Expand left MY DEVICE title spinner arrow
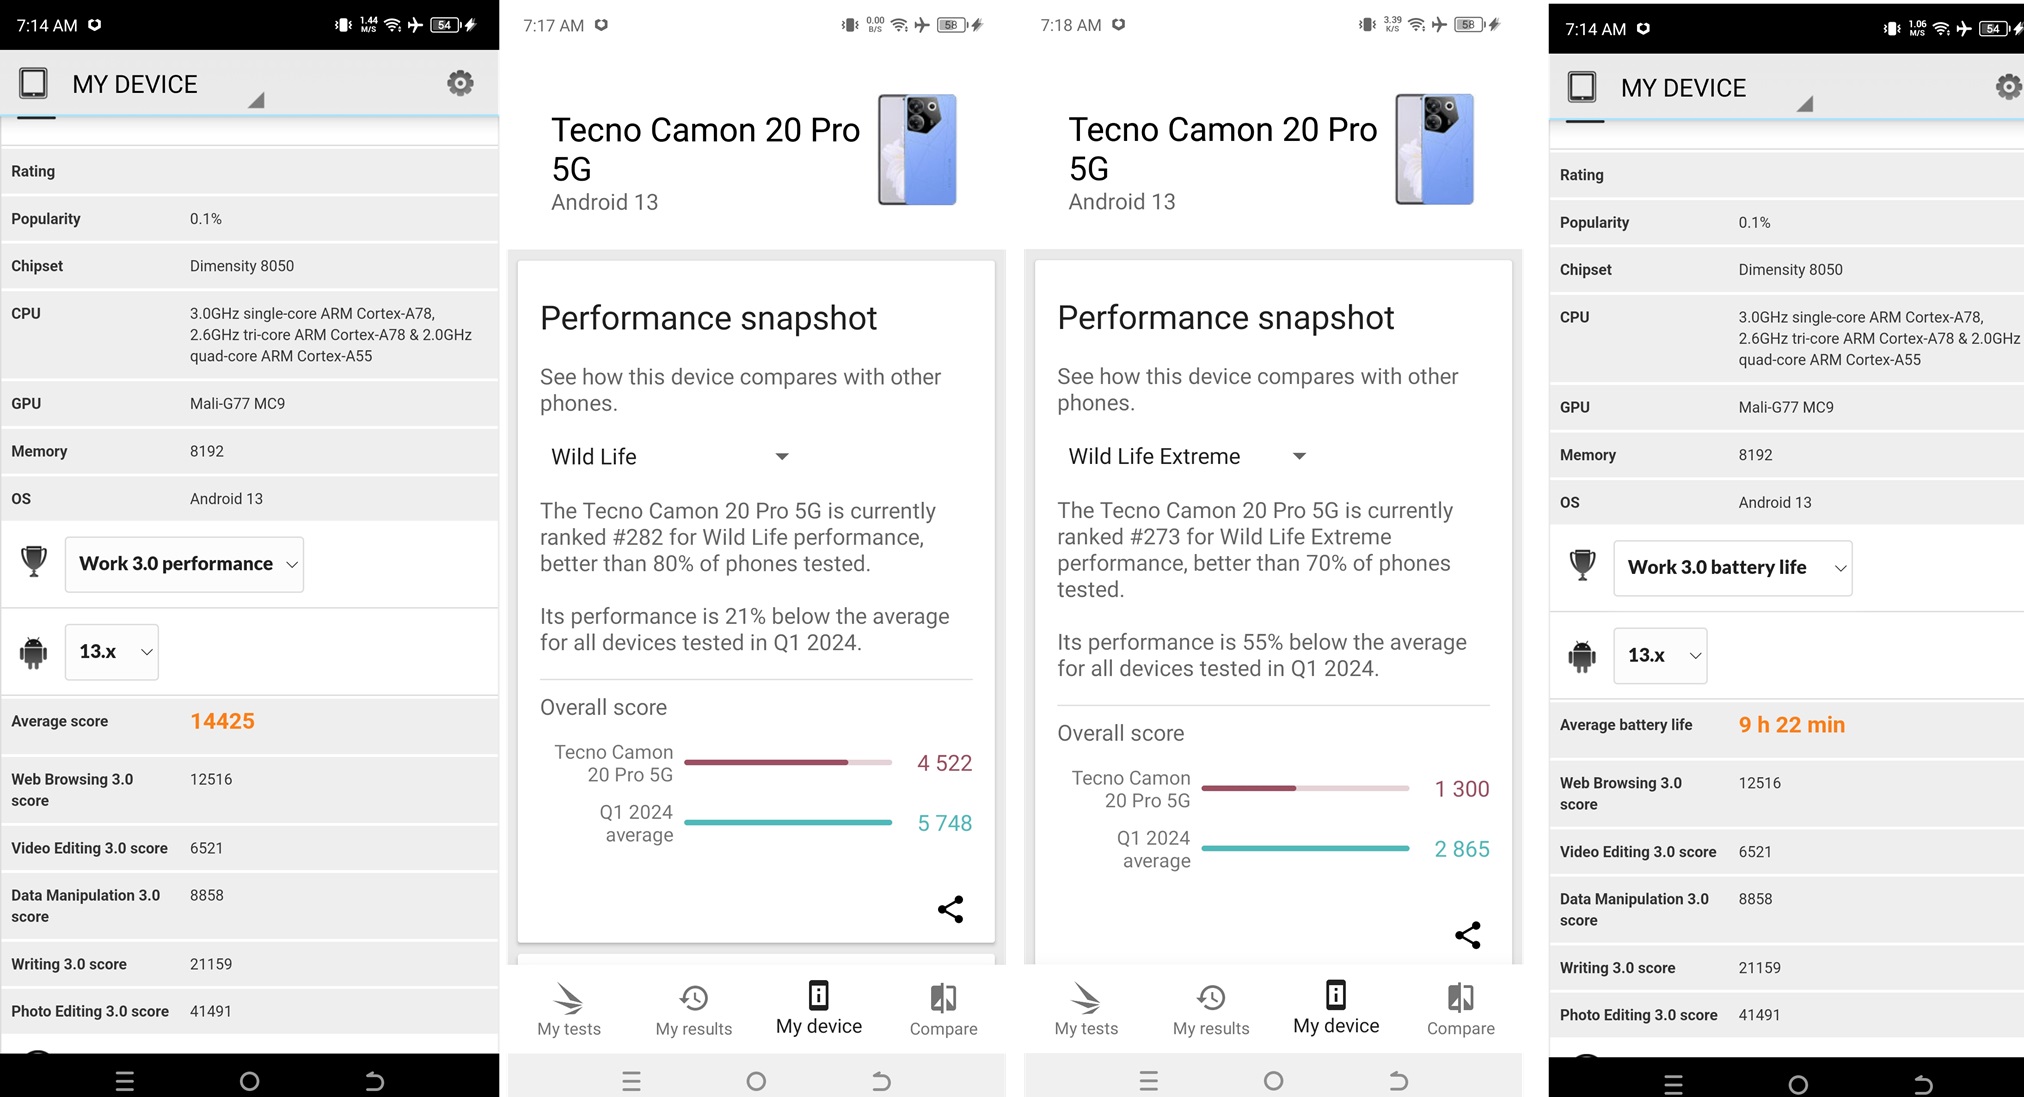This screenshot has width=2024, height=1097. (256, 100)
